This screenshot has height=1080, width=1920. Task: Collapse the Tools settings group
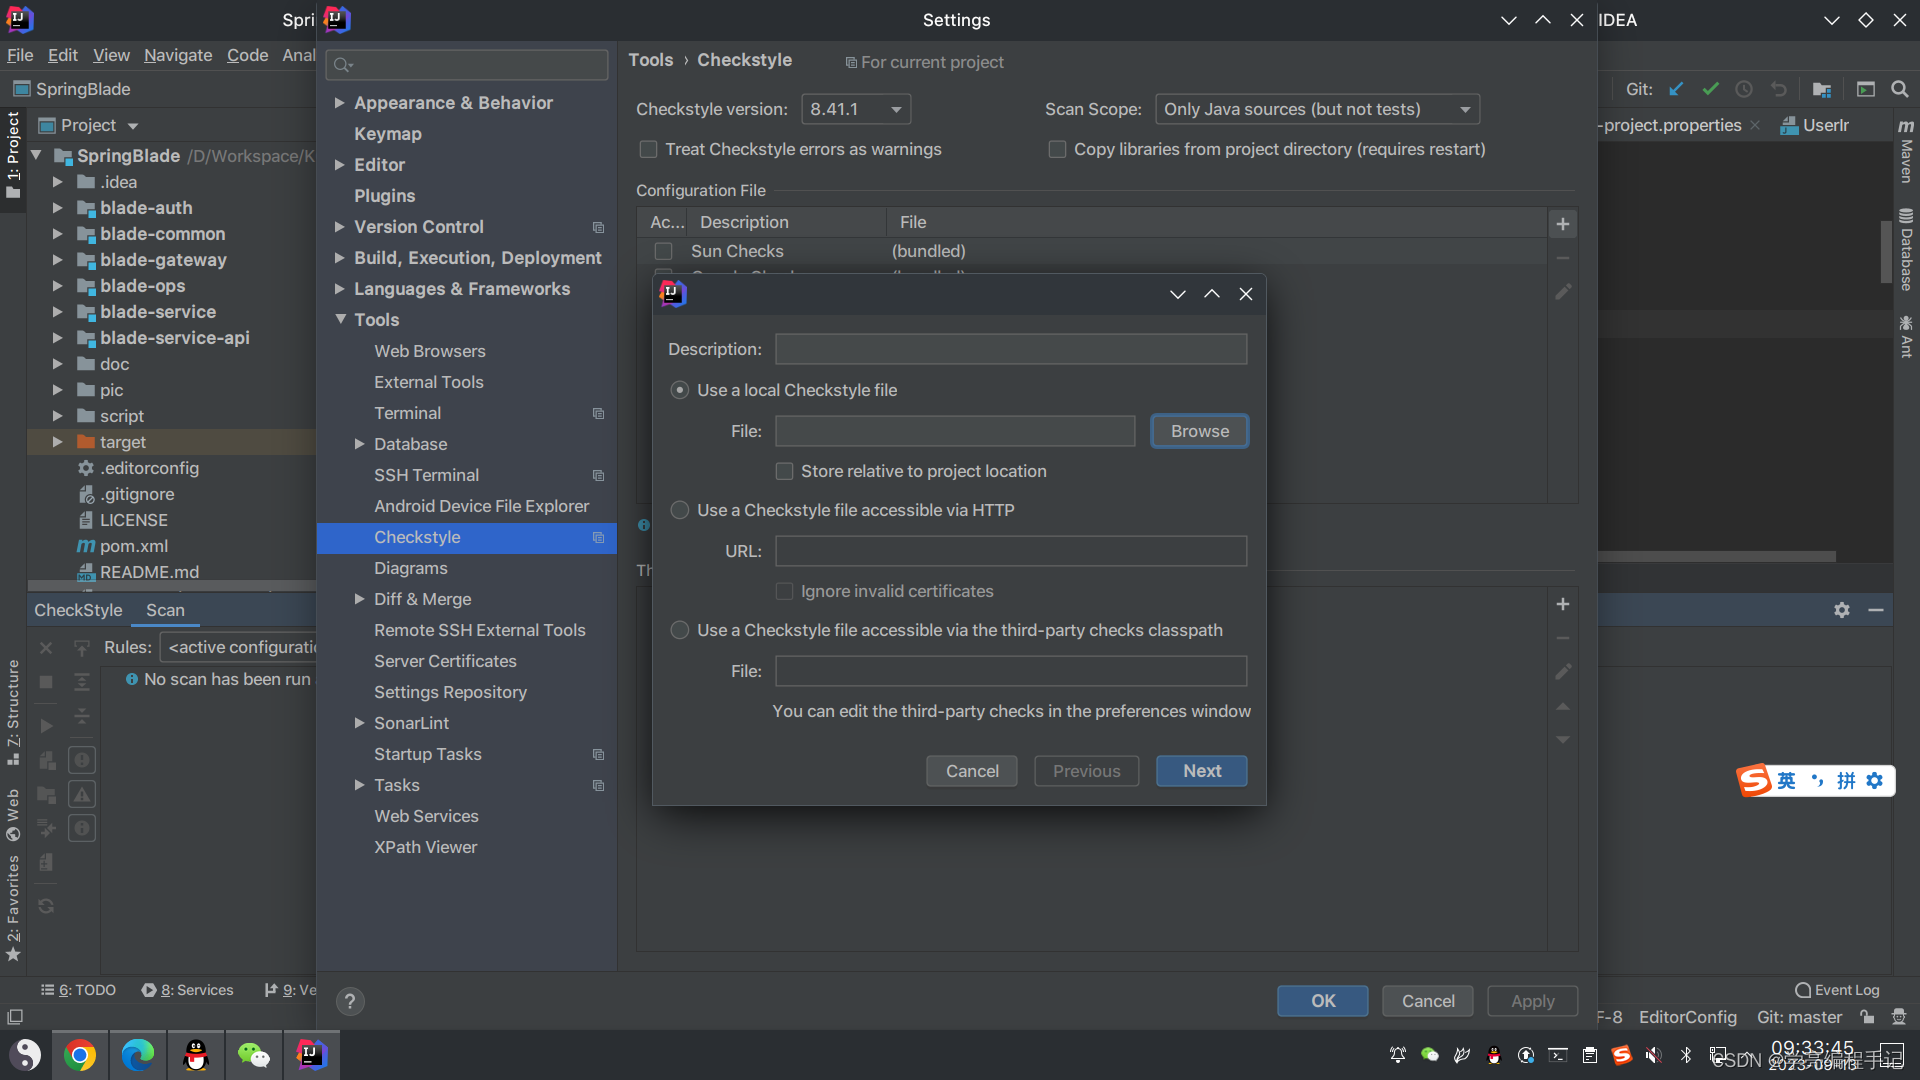point(340,320)
